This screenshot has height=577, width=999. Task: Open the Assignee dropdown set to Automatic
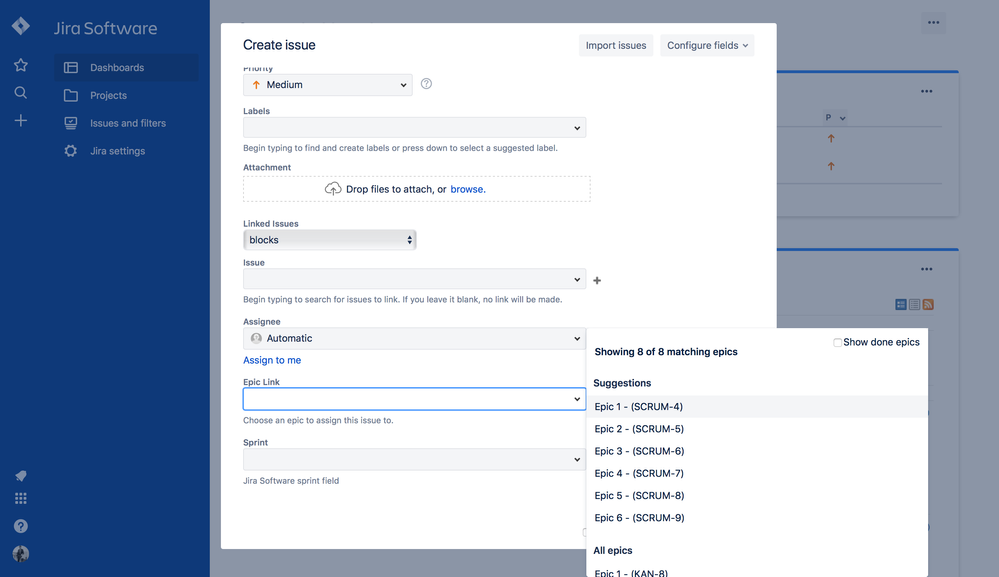coord(414,338)
